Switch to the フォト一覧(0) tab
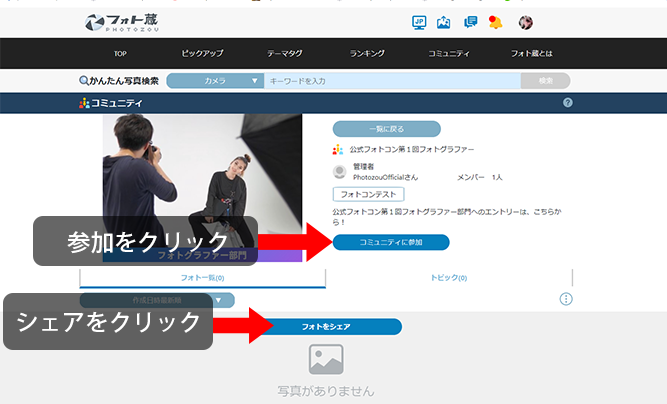 coord(202,278)
